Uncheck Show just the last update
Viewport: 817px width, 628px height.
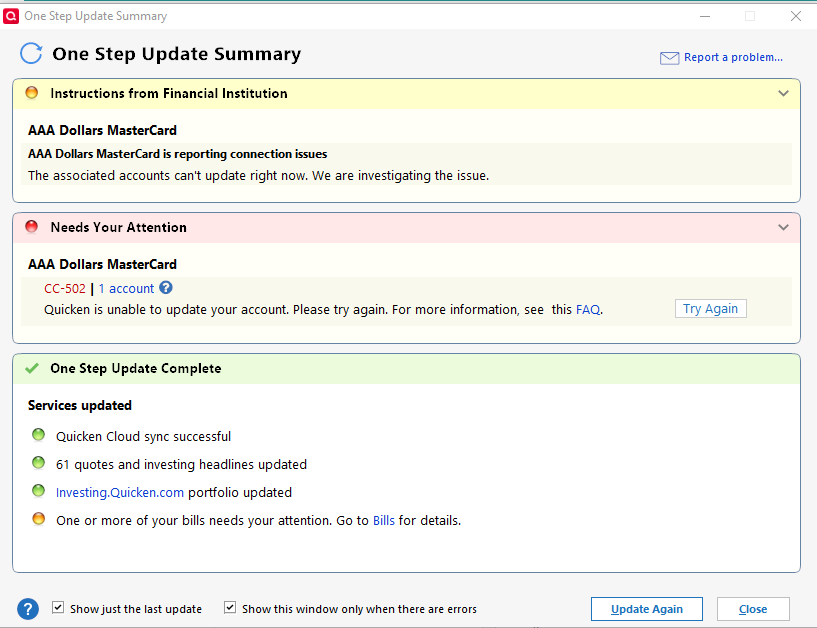[x=58, y=608]
